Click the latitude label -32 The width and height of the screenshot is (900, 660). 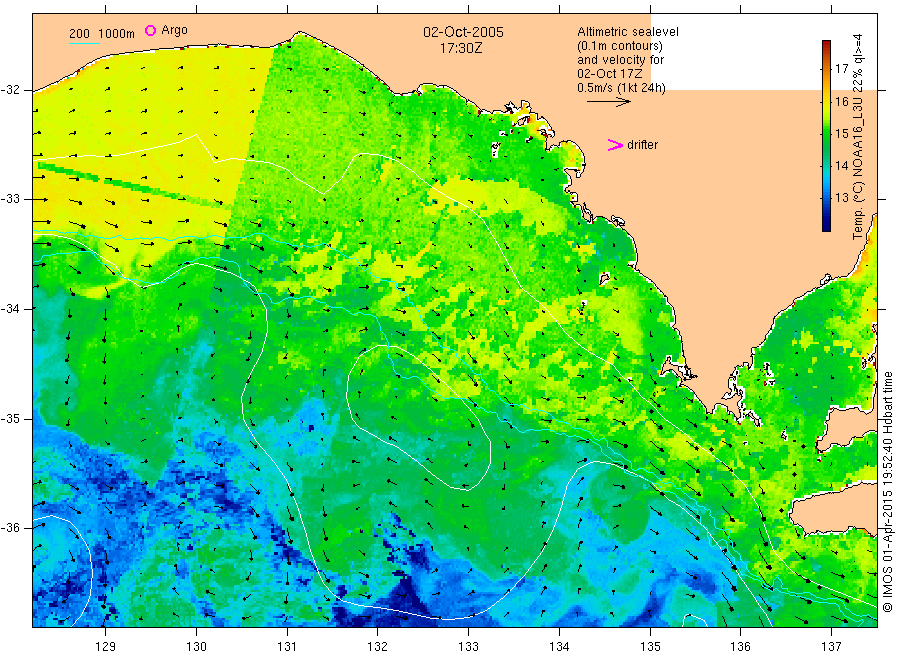click(10, 90)
